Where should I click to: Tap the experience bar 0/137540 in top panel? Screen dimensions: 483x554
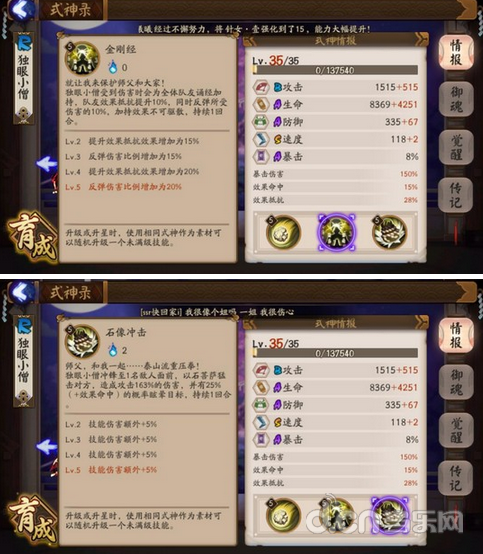pyautogui.click(x=335, y=70)
